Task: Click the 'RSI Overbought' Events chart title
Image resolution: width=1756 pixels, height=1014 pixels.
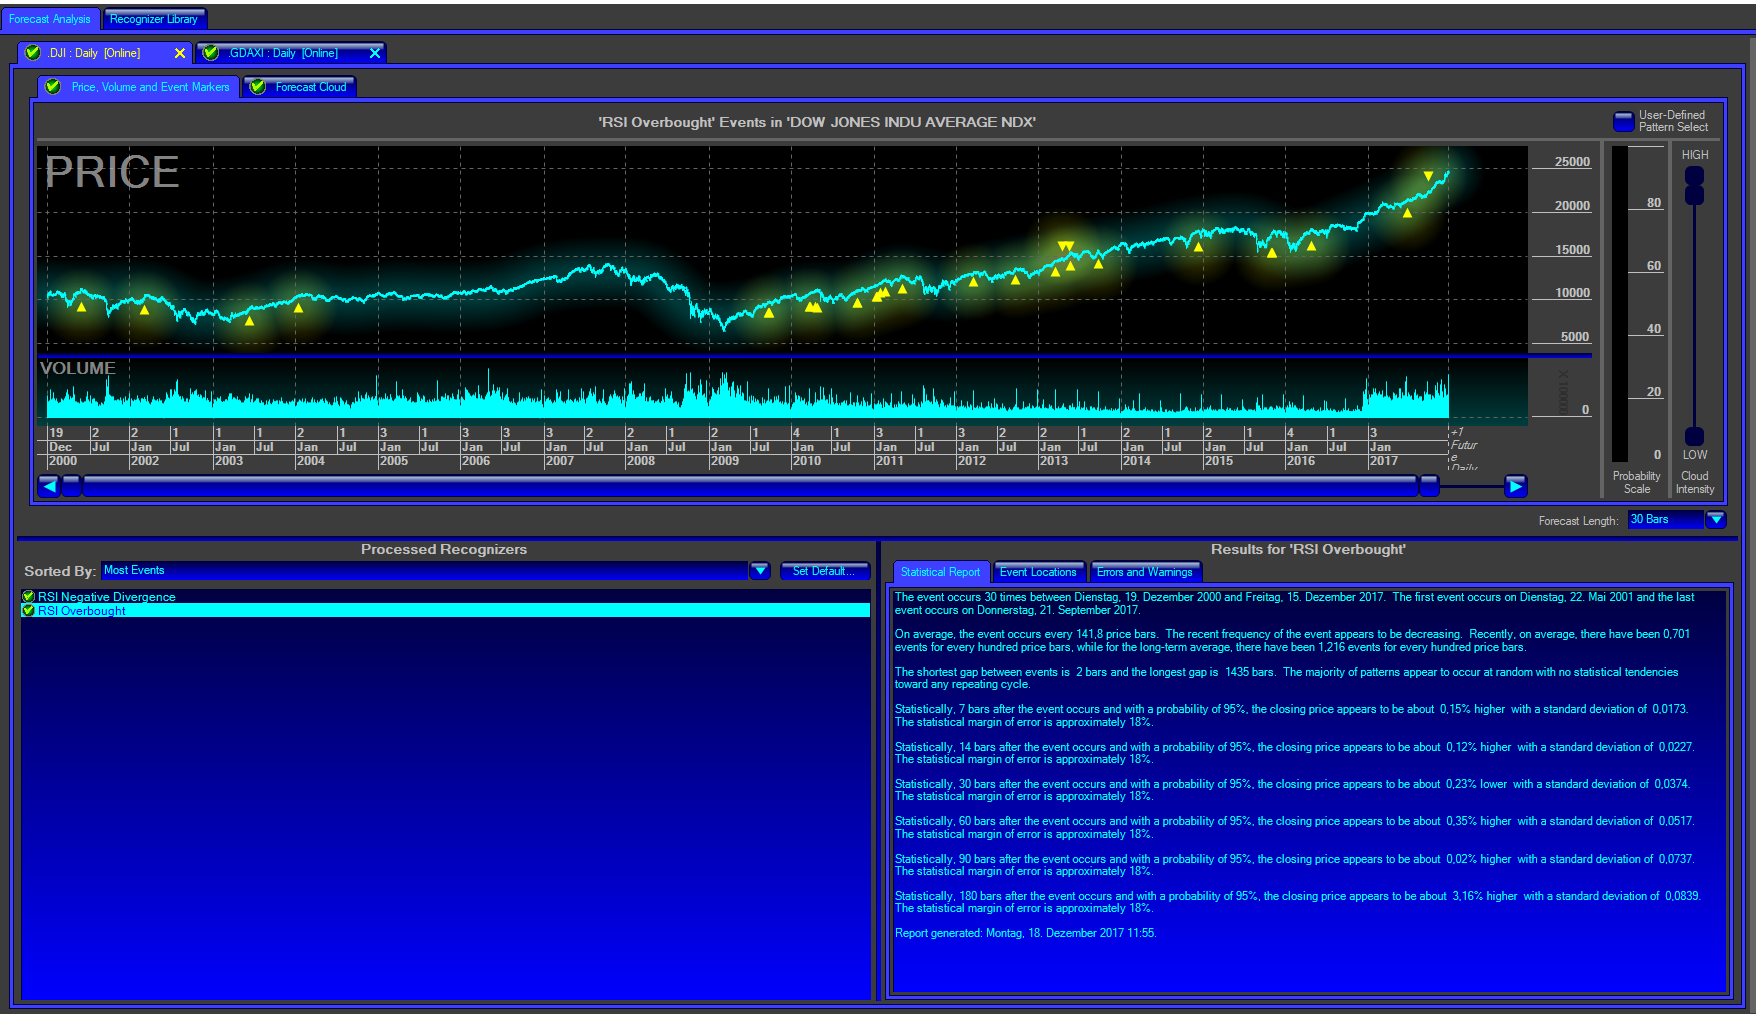Action: point(817,122)
